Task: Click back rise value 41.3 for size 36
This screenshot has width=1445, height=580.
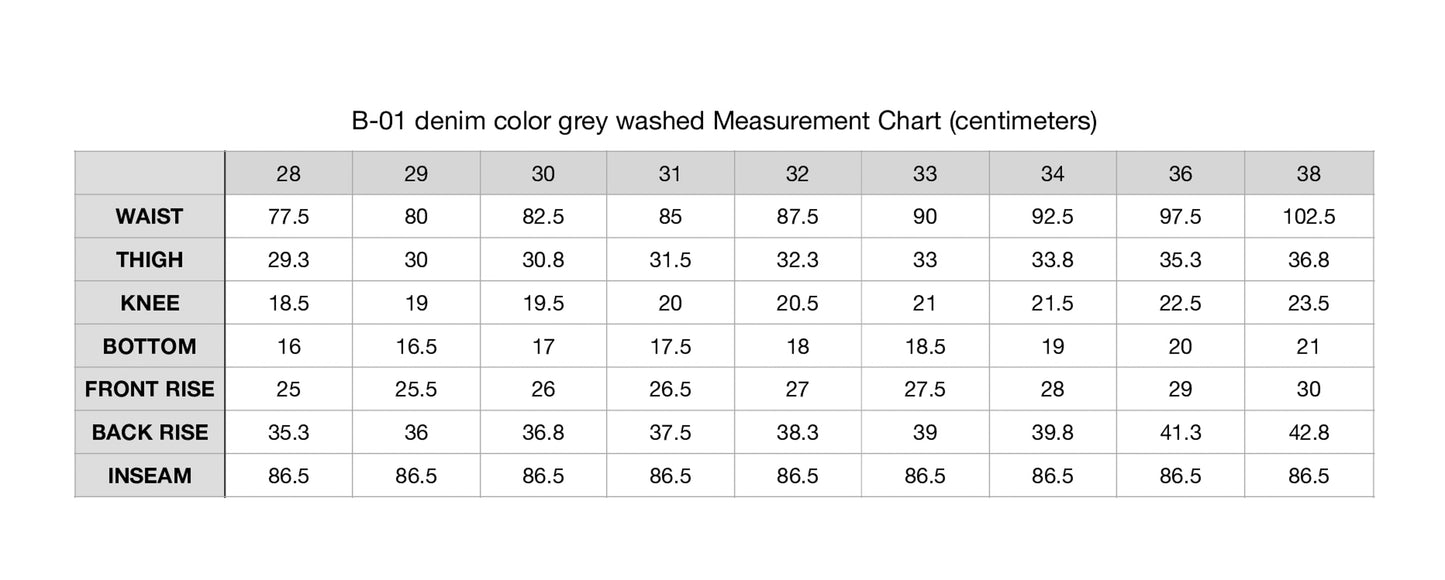Action: click(x=1180, y=433)
